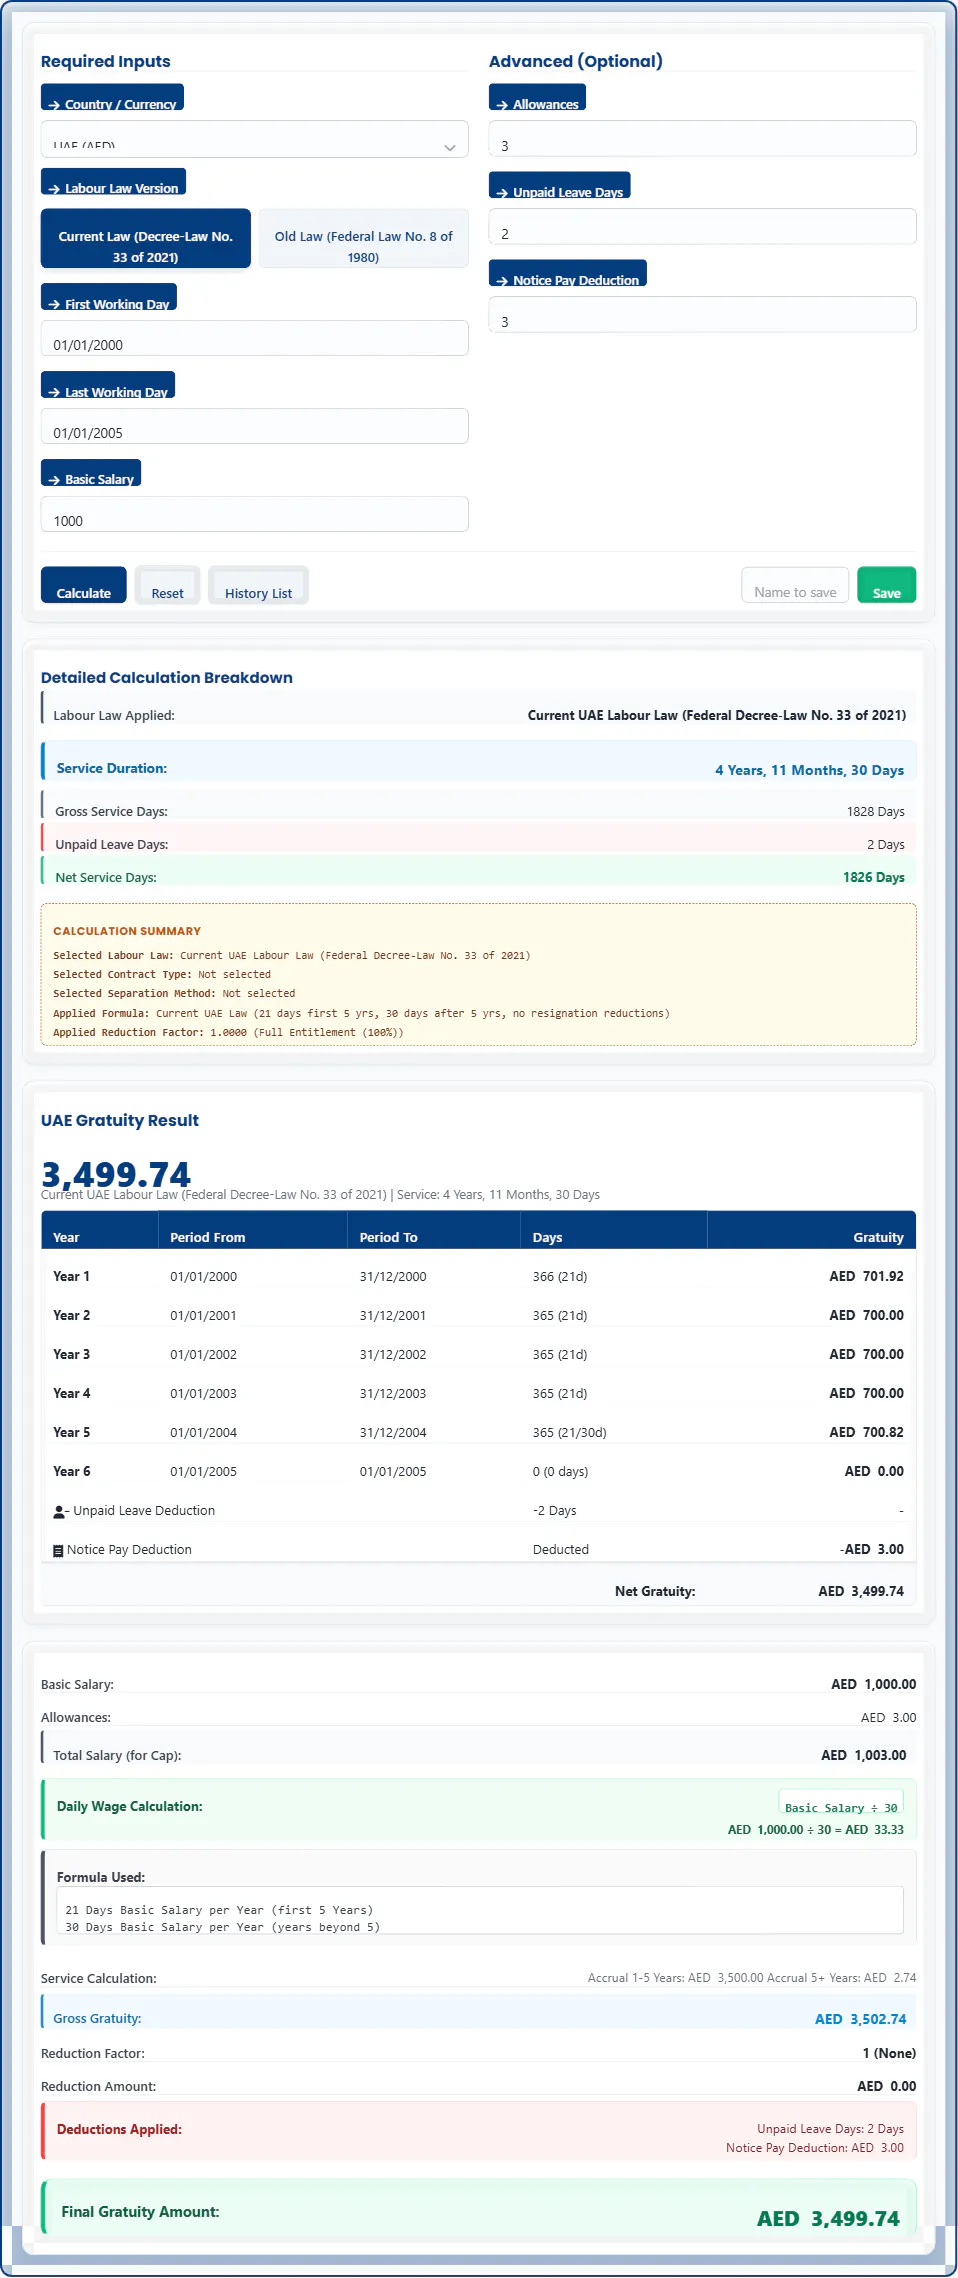Click the Service Duration 4 Years, 11 Months value

point(809,770)
